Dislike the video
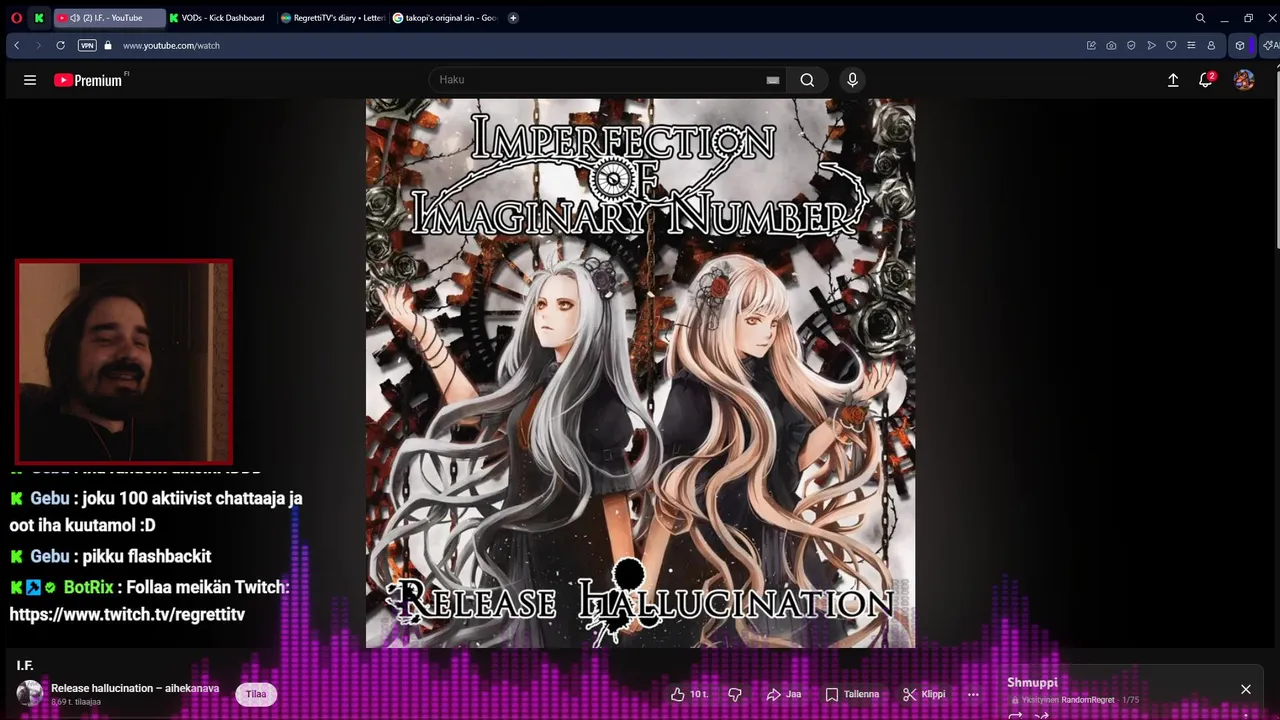 point(735,694)
